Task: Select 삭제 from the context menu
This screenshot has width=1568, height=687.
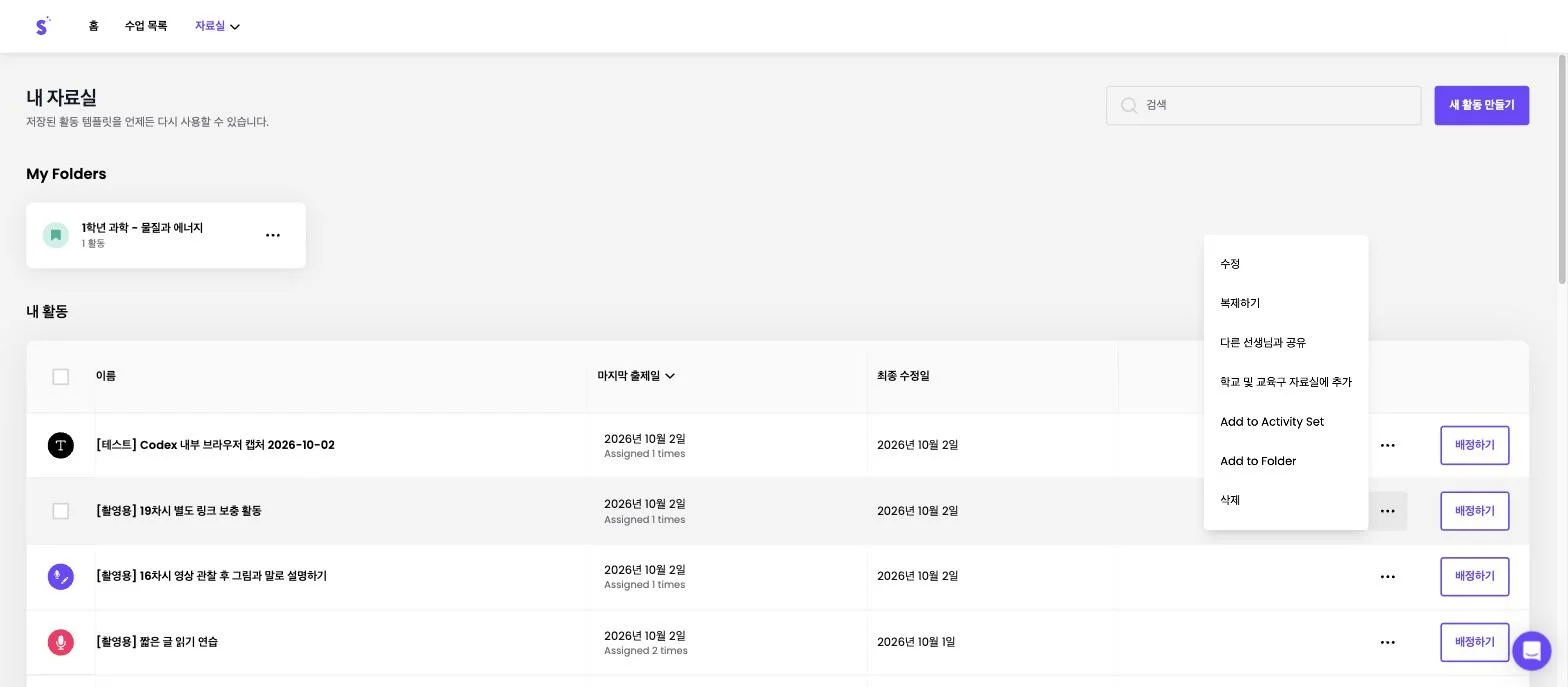Action: point(1286,500)
